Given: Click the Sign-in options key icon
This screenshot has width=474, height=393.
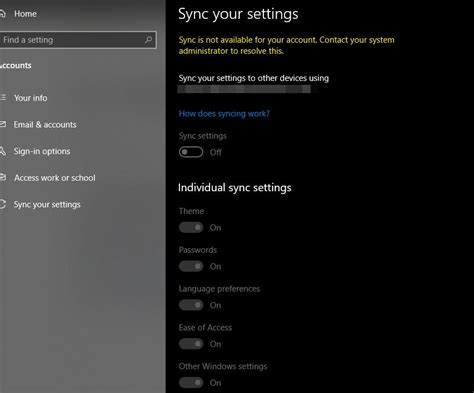Looking at the screenshot, I should coord(3,151).
